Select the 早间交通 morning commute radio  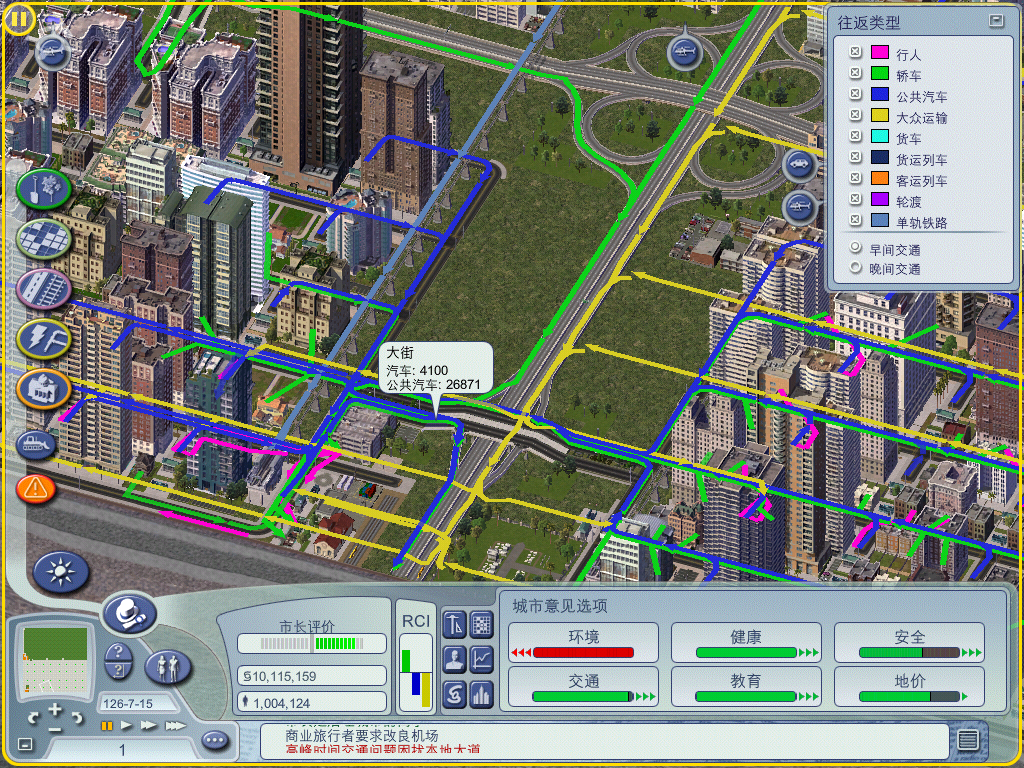[856, 248]
